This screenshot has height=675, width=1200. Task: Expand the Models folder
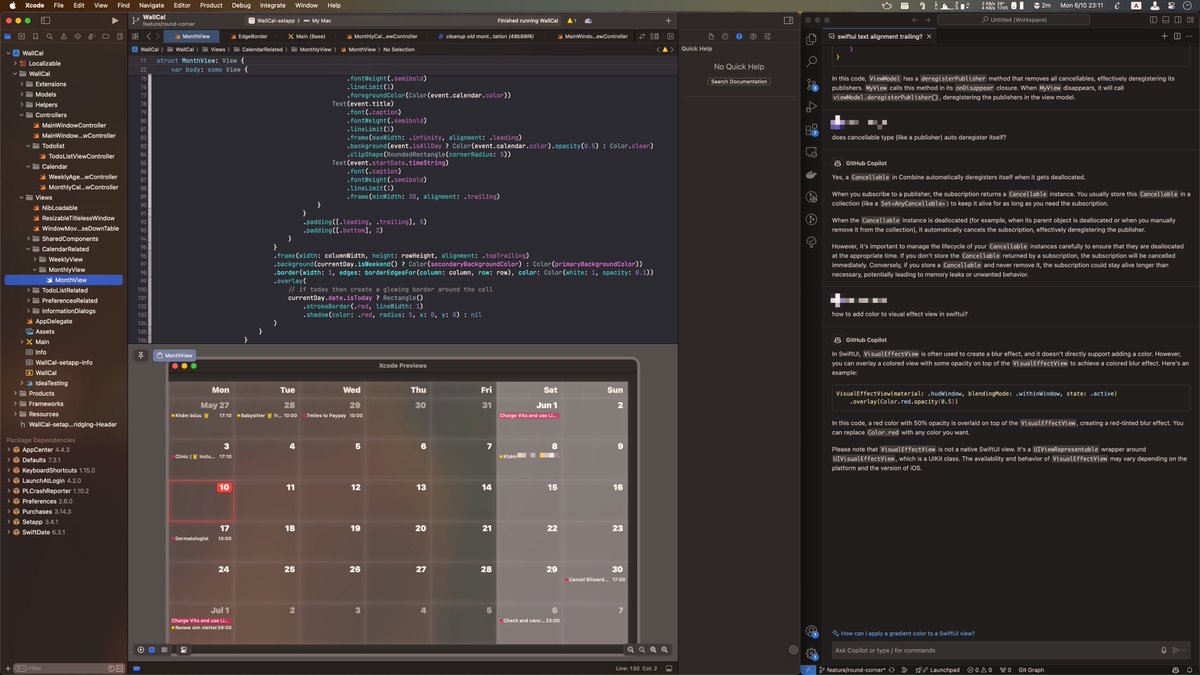(22, 94)
